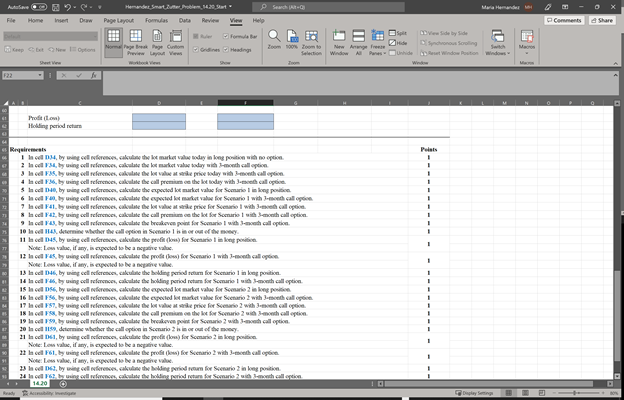Open the Sheet View default dropdown
This screenshot has width=624, height=400.
click(51, 36)
